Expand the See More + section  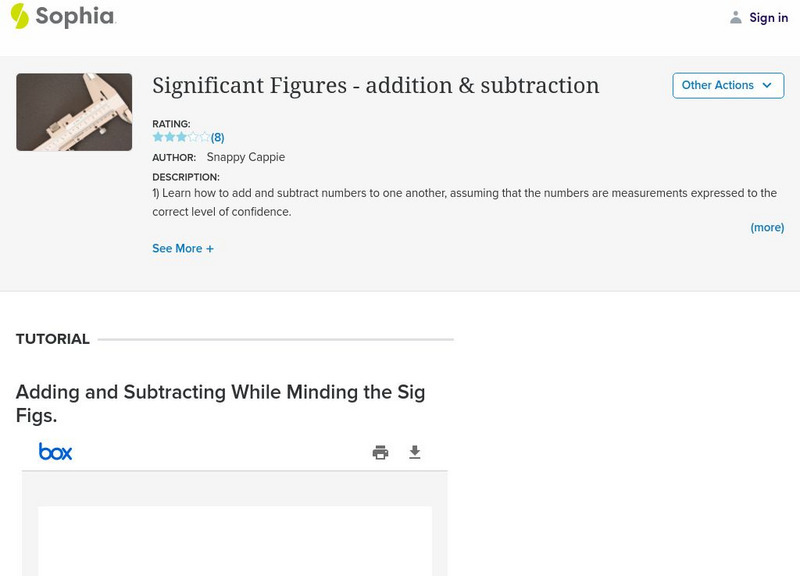pyautogui.click(x=183, y=248)
